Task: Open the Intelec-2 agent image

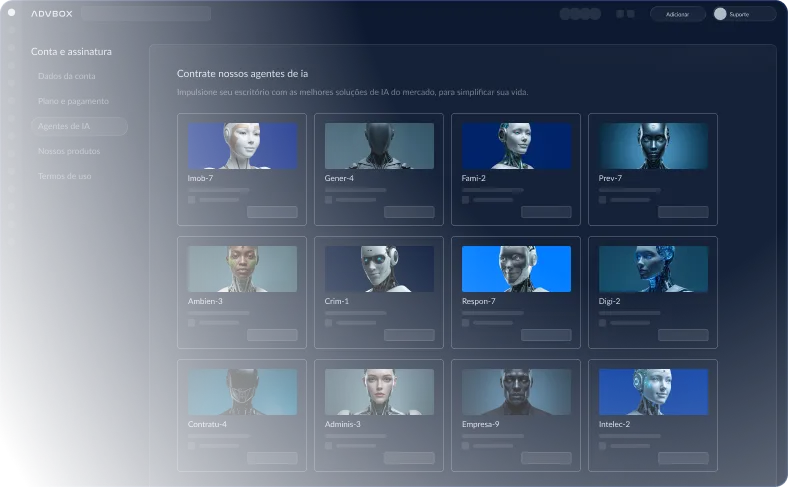Action: [x=653, y=392]
